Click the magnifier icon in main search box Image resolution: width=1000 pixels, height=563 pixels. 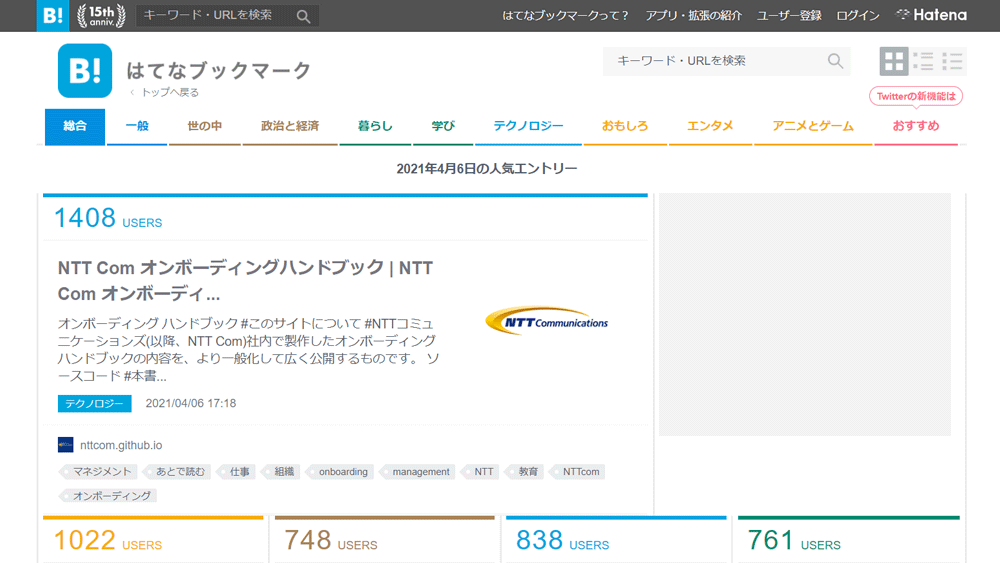click(835, 61)
